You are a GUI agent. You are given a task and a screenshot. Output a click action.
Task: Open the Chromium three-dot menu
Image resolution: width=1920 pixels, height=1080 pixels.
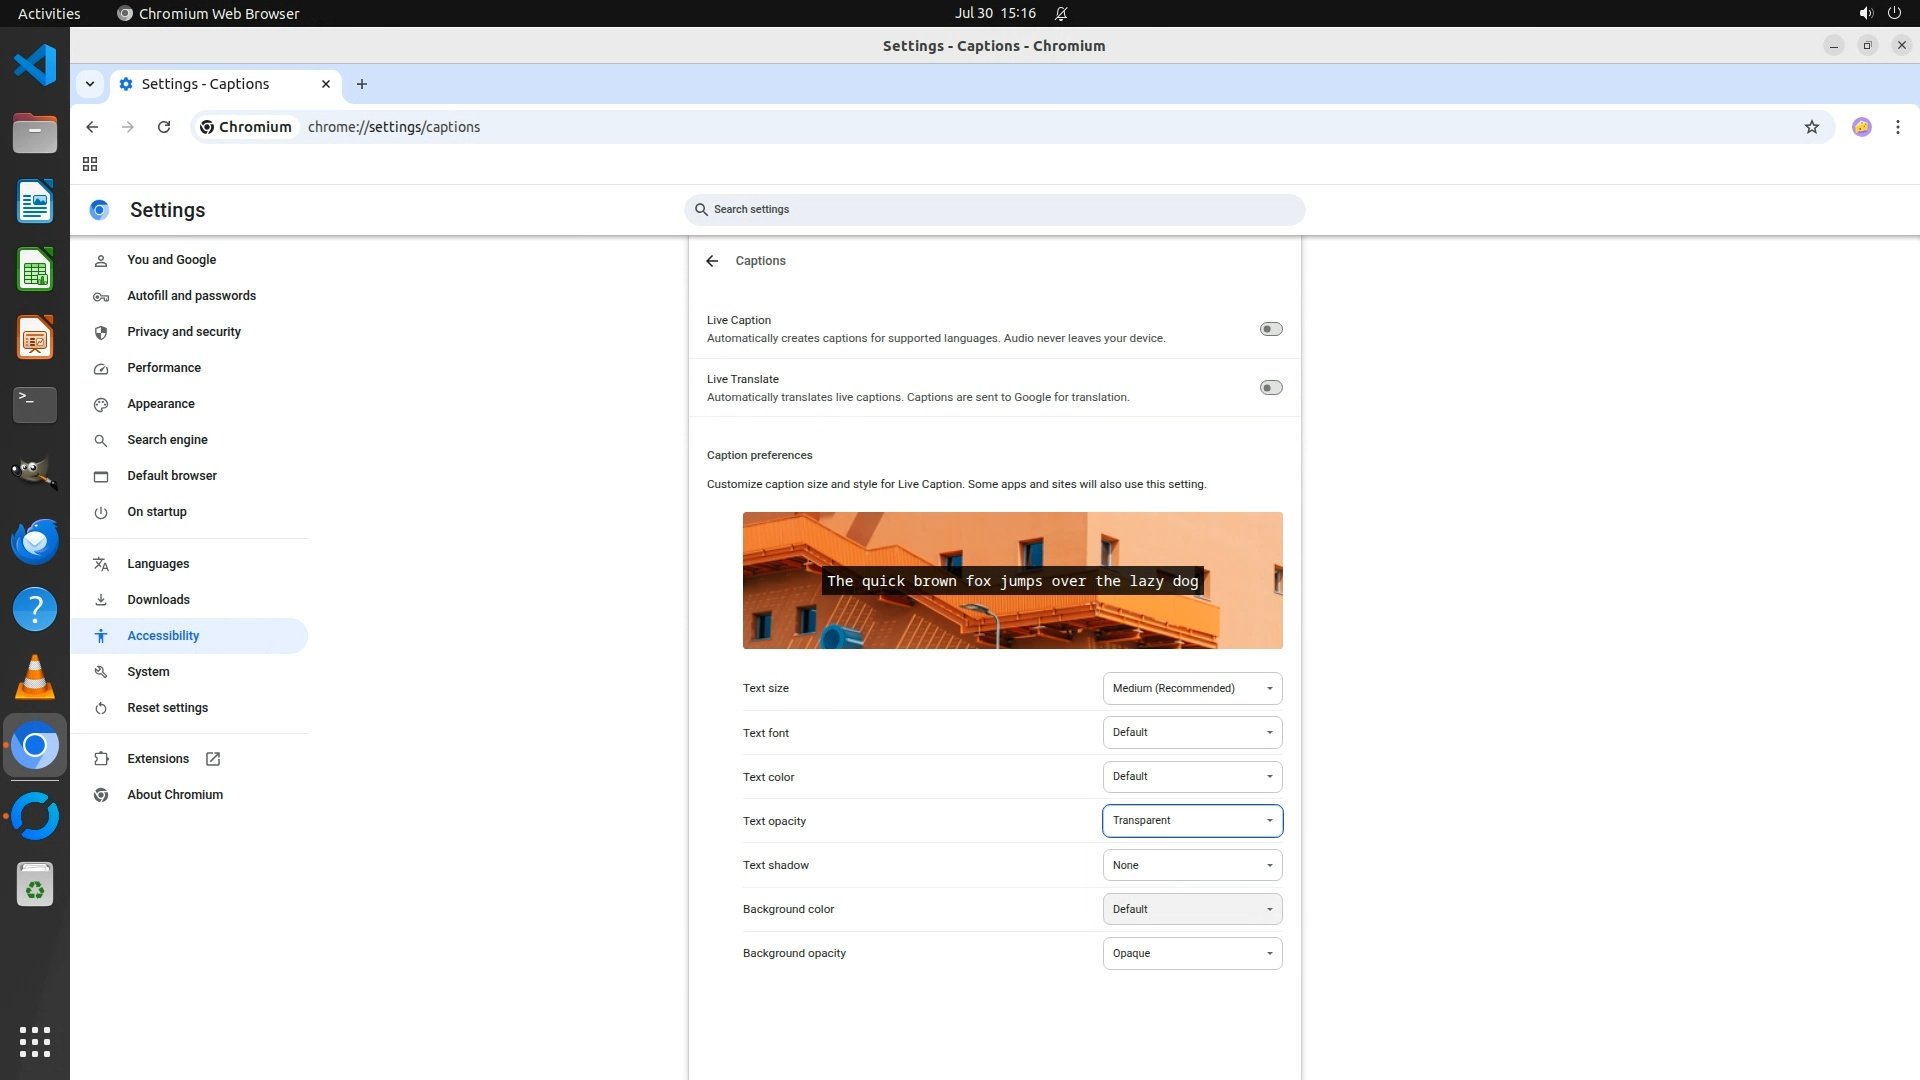[x=1897, y=127]
